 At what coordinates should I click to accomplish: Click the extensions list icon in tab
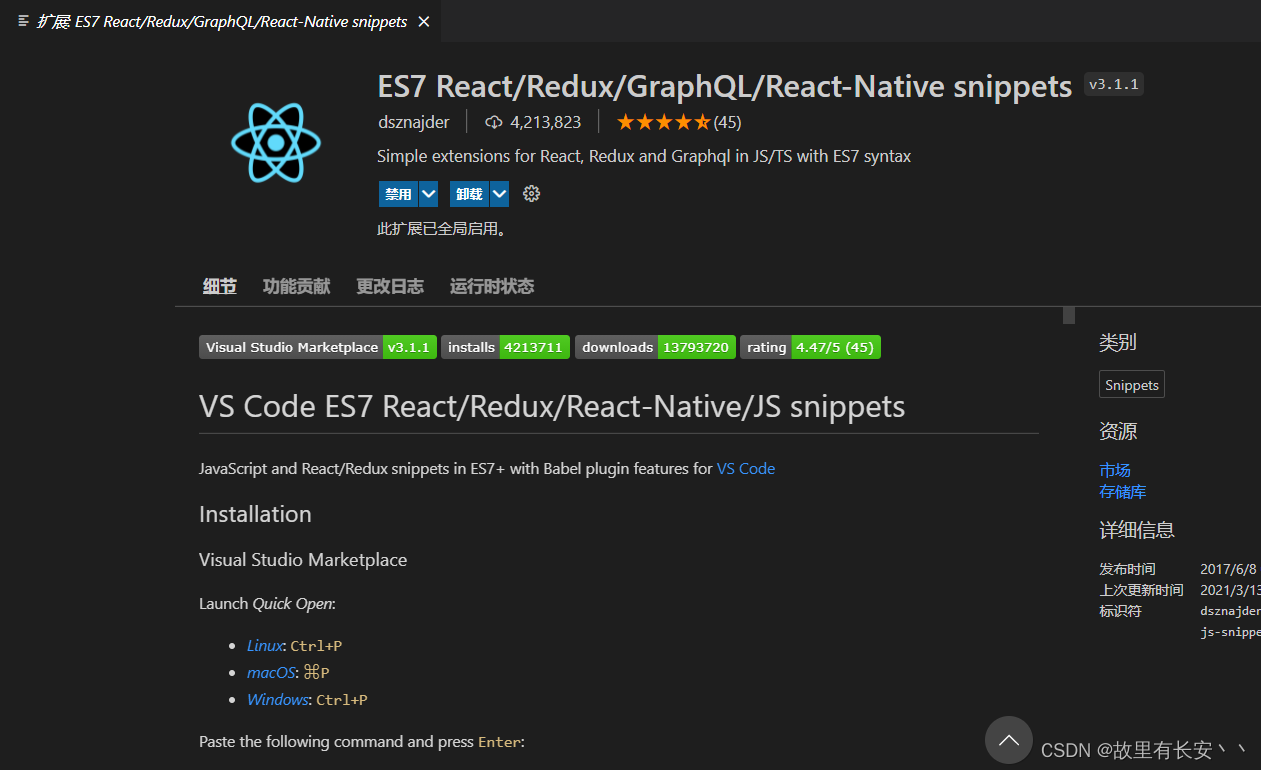click(23, 21)
